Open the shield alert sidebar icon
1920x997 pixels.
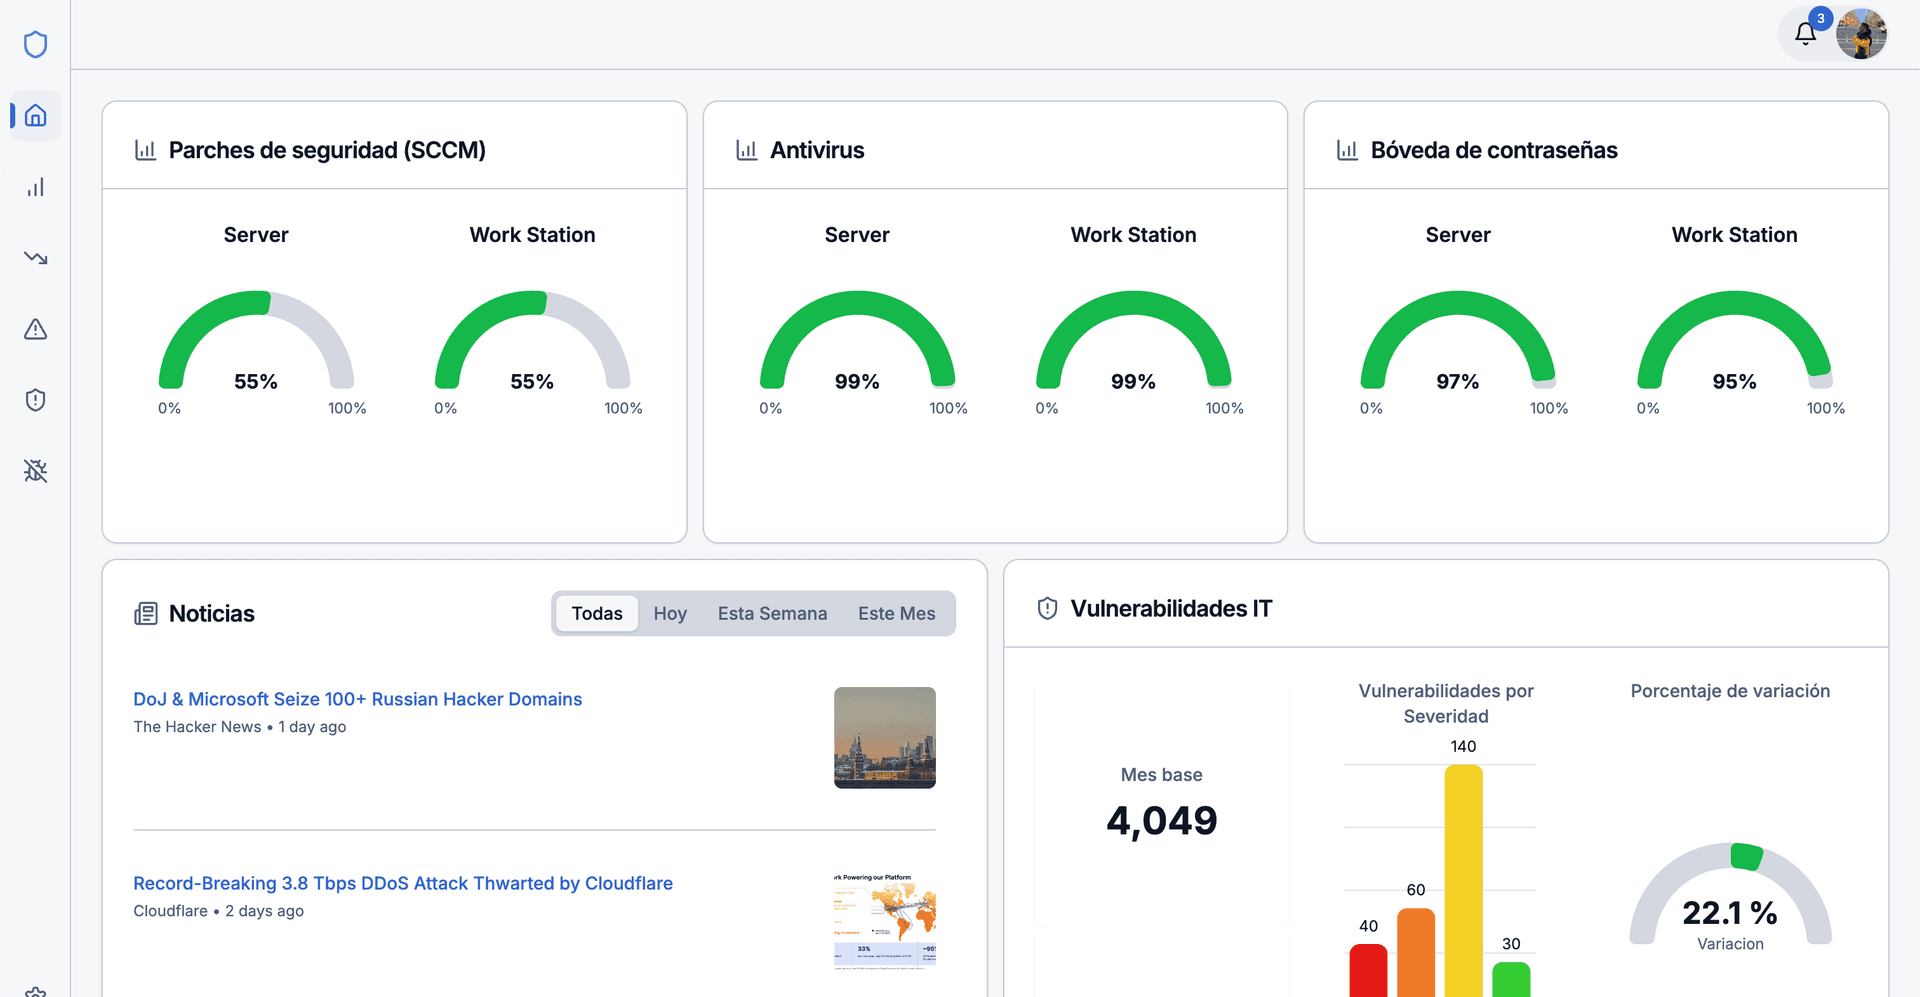35,400
